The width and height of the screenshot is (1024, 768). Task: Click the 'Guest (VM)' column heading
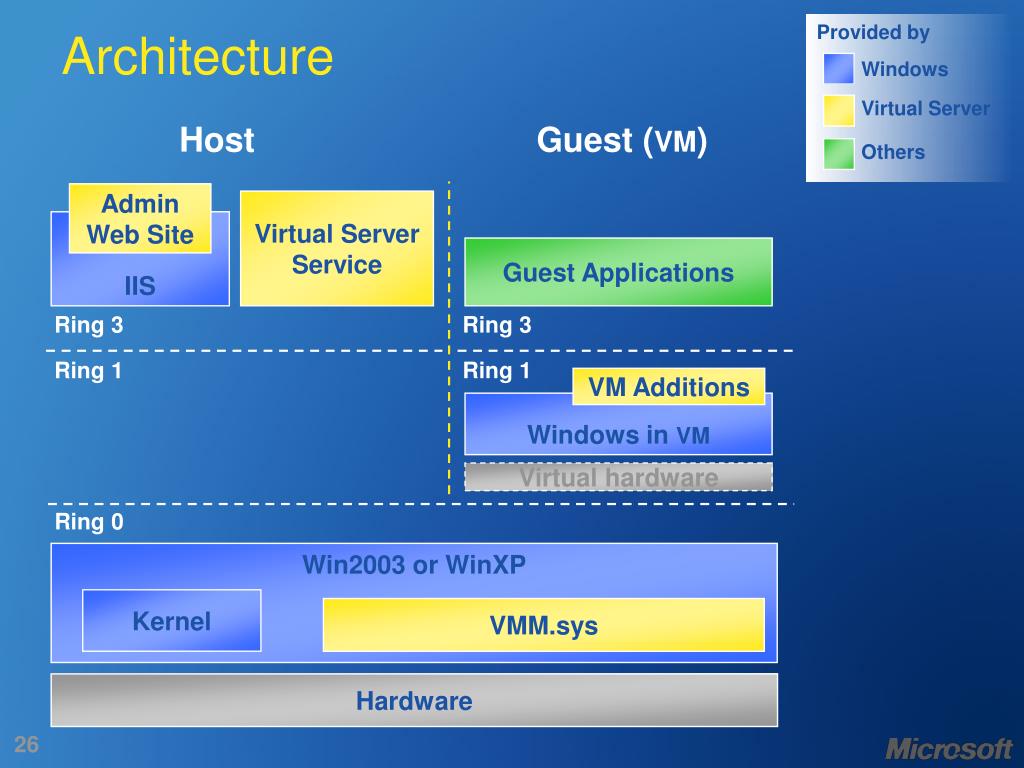(622, 140)
